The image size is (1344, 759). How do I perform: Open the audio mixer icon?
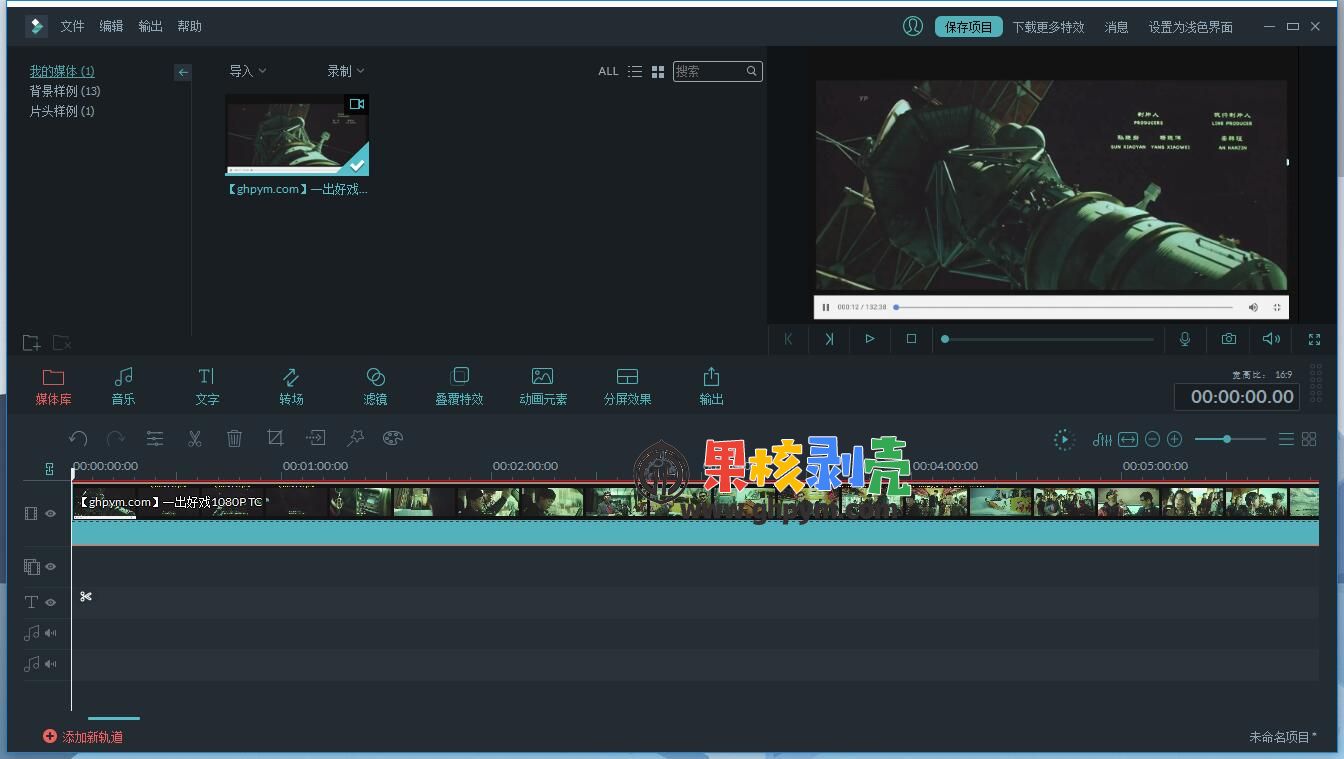tap(1102, 439)
